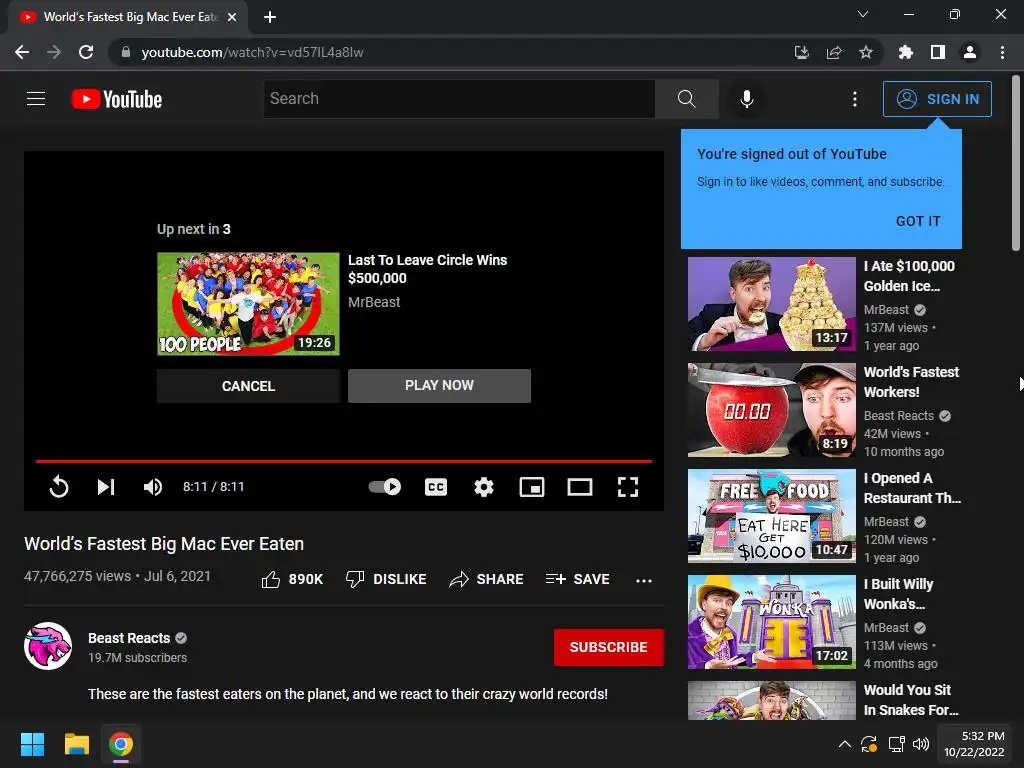Open World's Fastest Workers thumbnail

coord(771,409)
